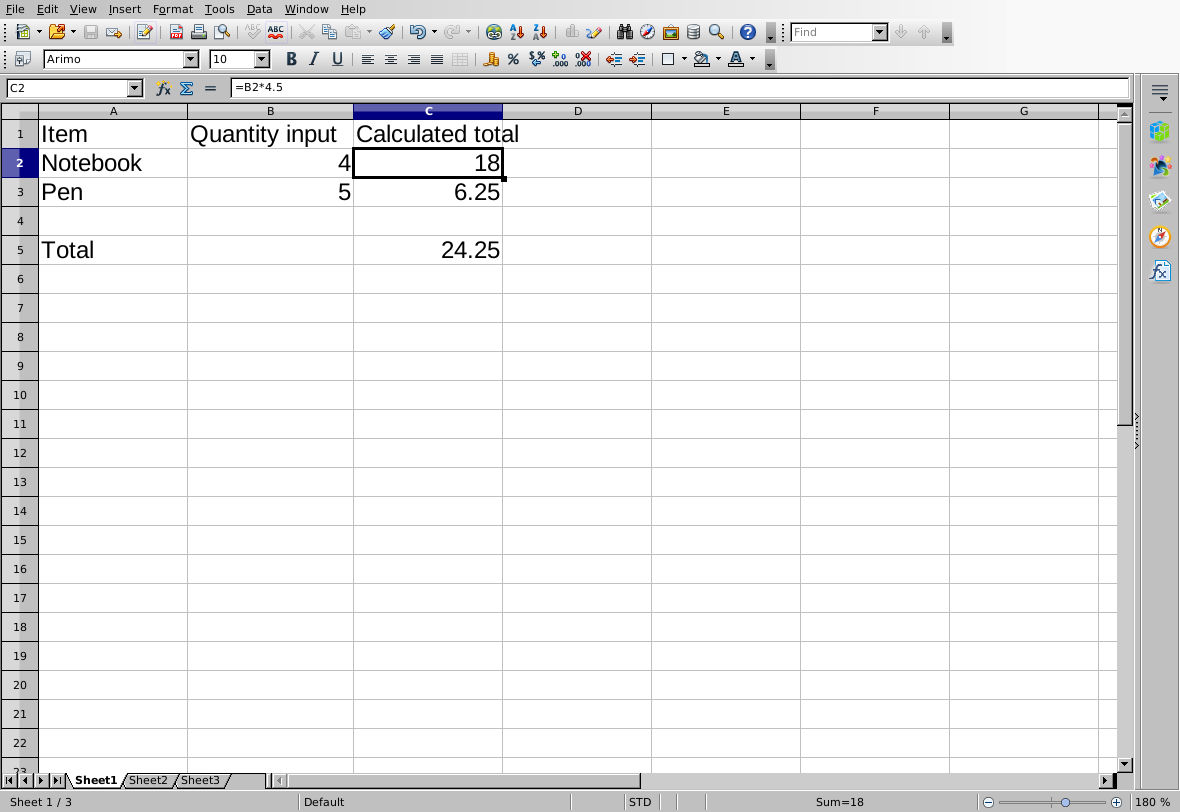Add a decimal place

[560, 59]
